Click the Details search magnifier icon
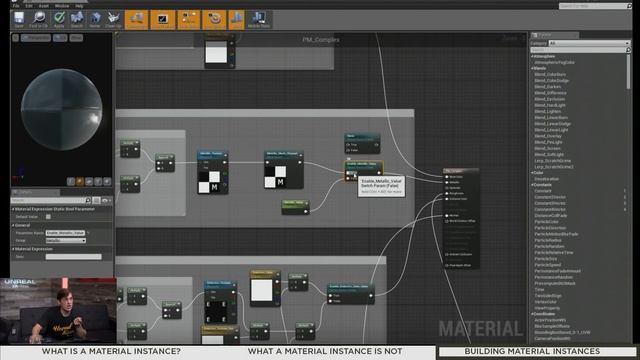 pyautogui.click(x=88, y=200)
